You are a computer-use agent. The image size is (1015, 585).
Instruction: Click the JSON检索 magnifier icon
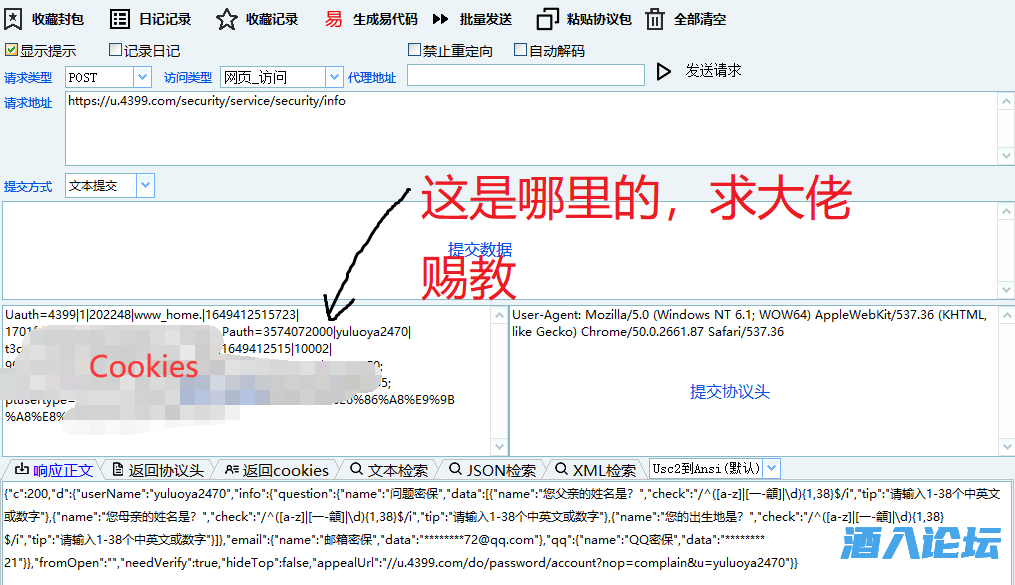tap(455, 469)
